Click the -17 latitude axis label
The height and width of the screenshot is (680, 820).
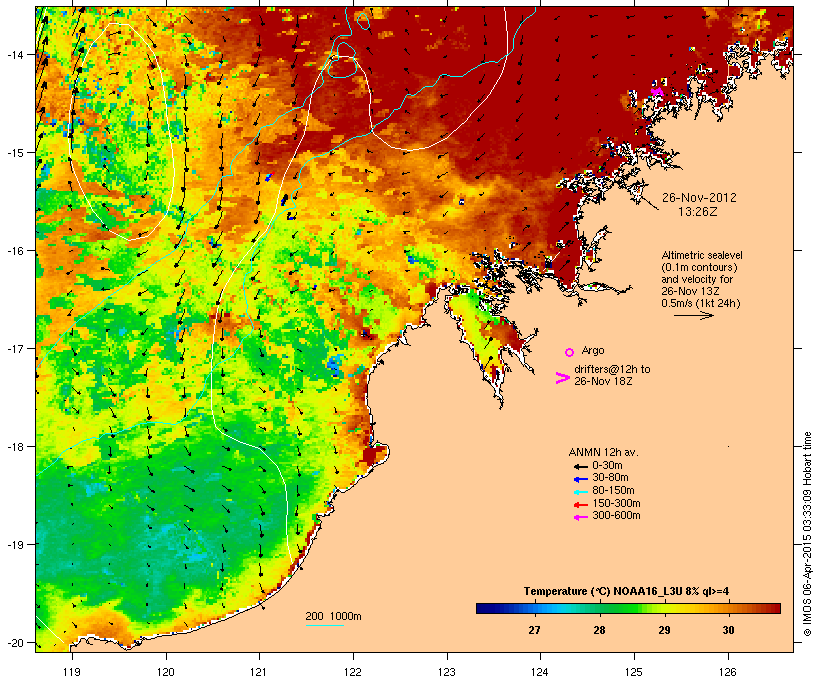click(14, 348)
